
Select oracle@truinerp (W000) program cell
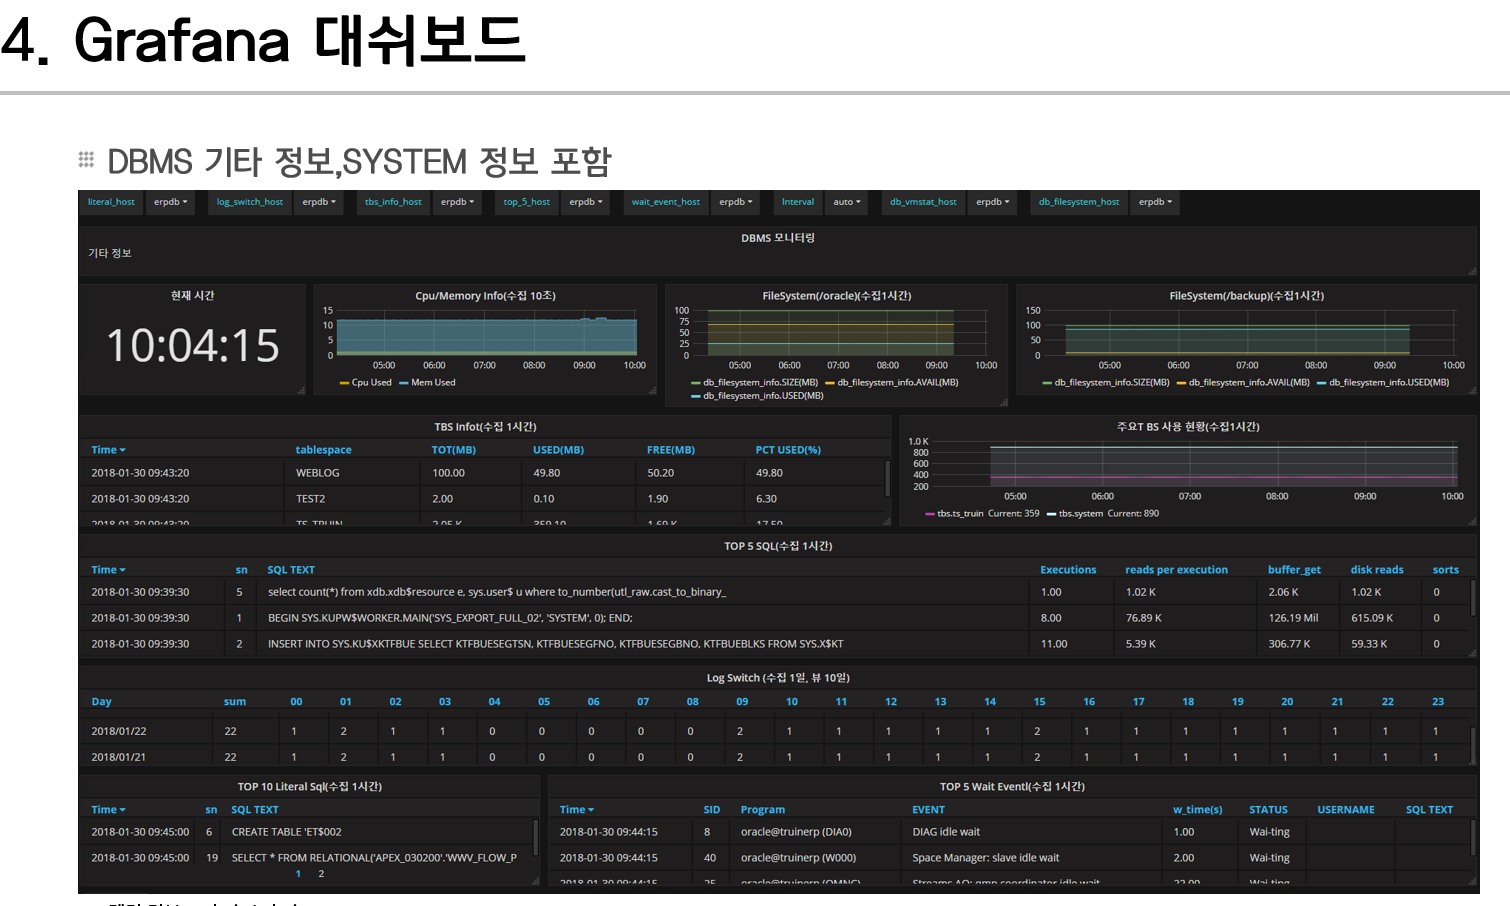pos(798,858)
